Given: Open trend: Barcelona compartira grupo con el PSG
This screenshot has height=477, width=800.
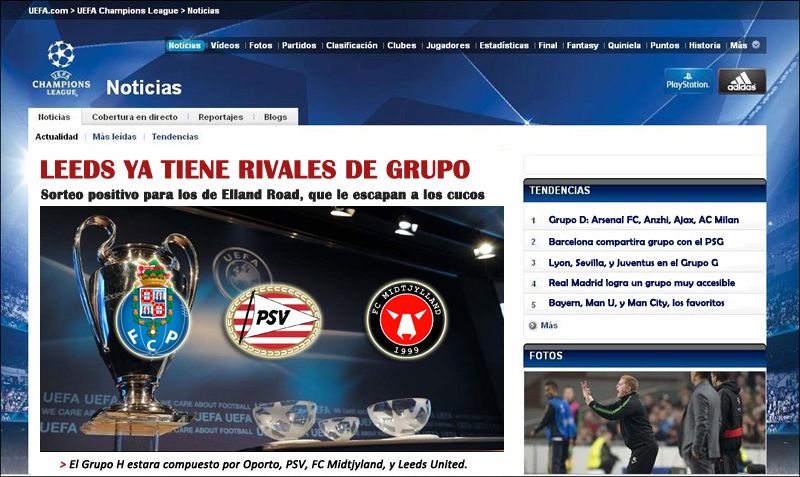Looking at the screenshot, I should click(x=636, y=242).
